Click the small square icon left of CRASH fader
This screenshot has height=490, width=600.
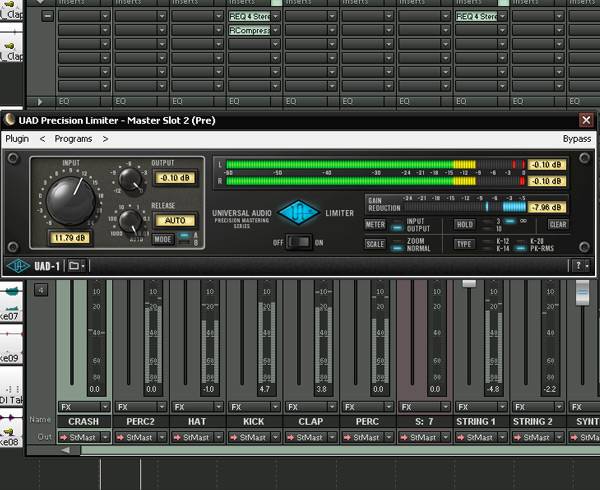tap(41, 290)
